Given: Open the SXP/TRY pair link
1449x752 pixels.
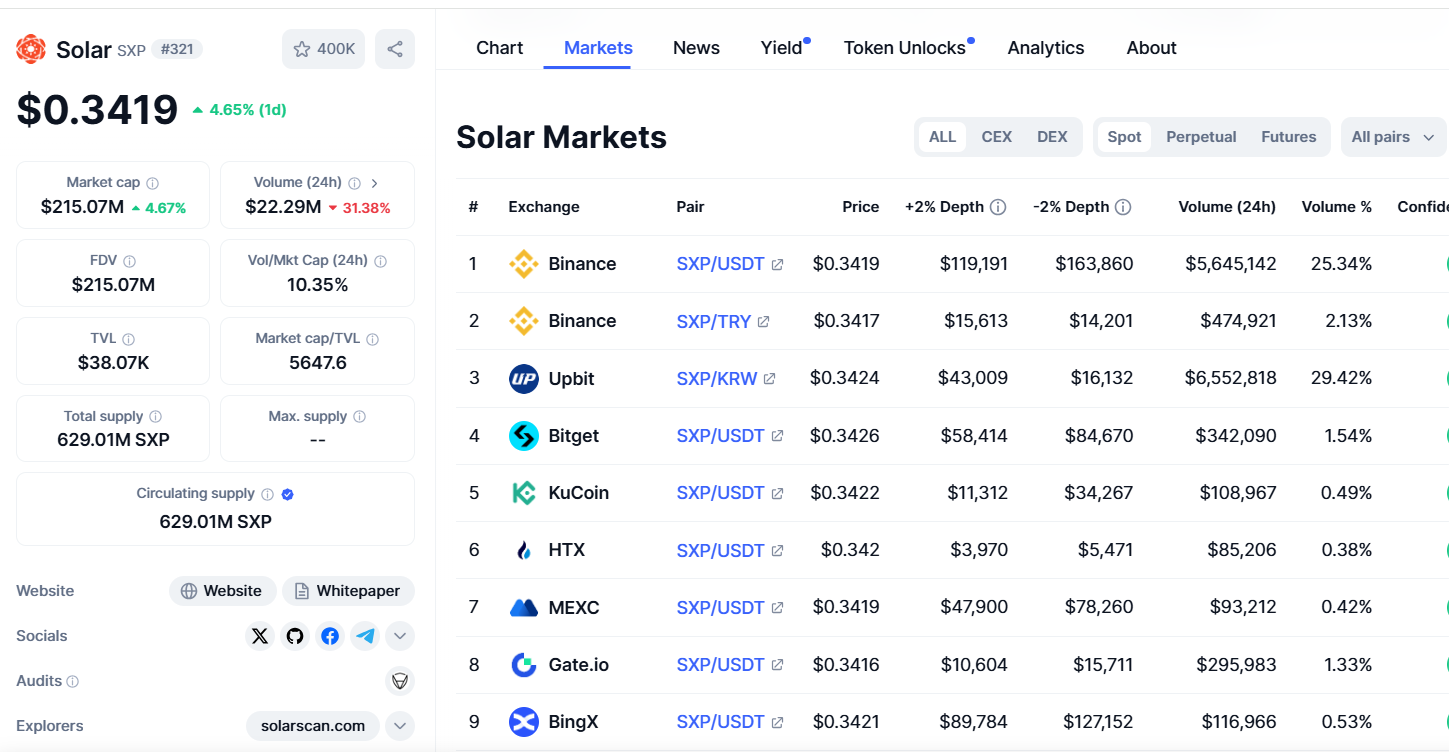Looking at the screenshot, I should pos(723,321).
